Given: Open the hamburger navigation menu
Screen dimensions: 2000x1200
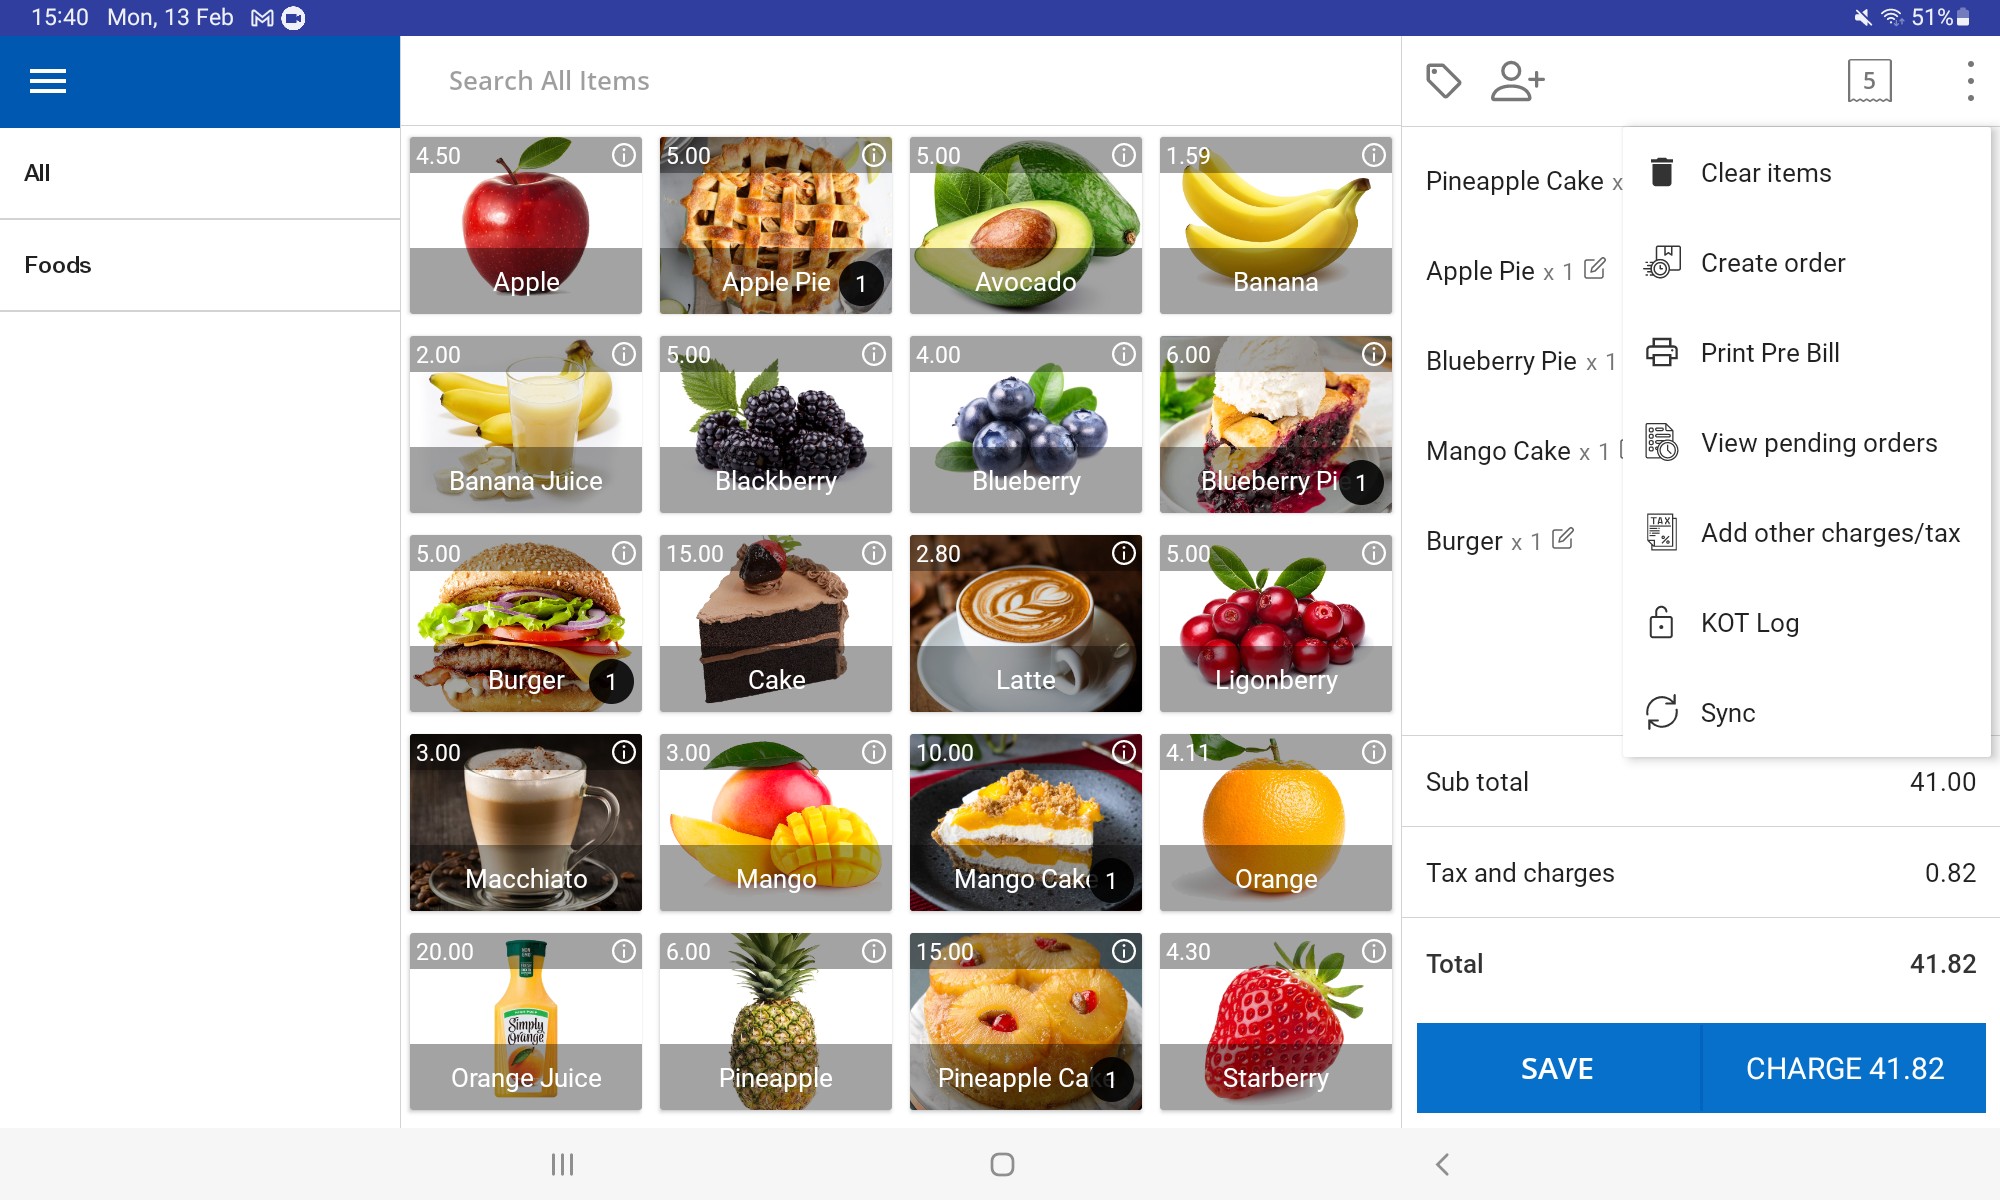Looking at the screenshot, I should 48,81.
